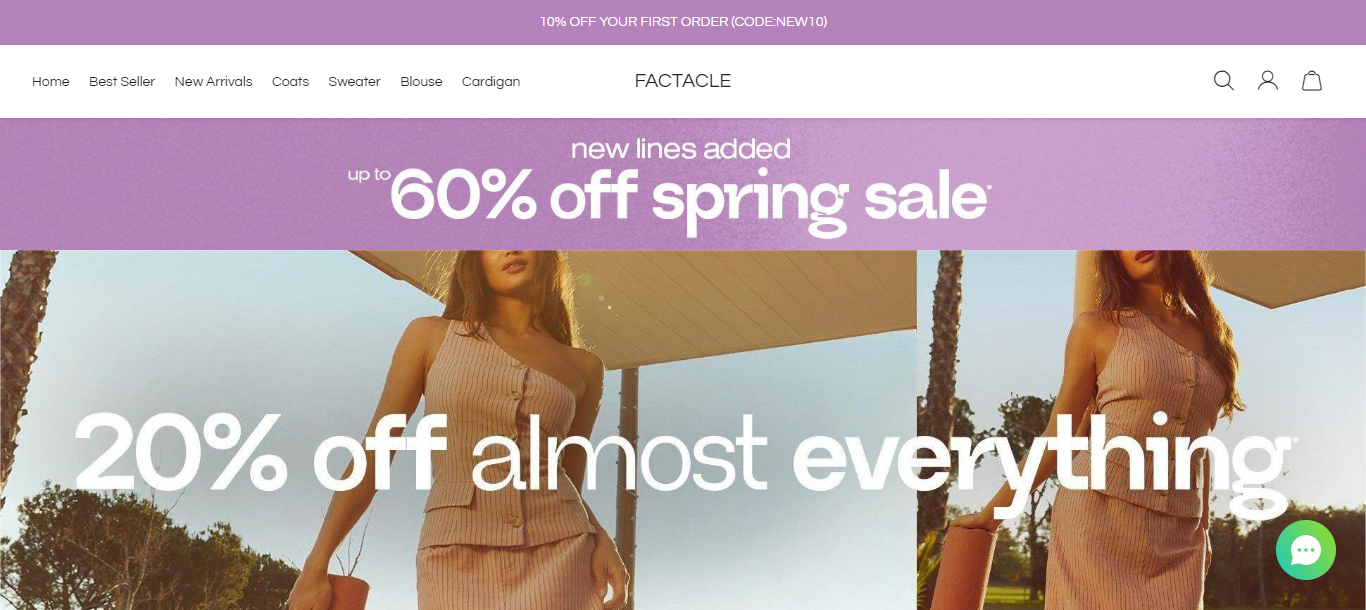Go to the FACTACLE logo homepage
Viewport: 1366px width, 610px height.
coord(683,81)
